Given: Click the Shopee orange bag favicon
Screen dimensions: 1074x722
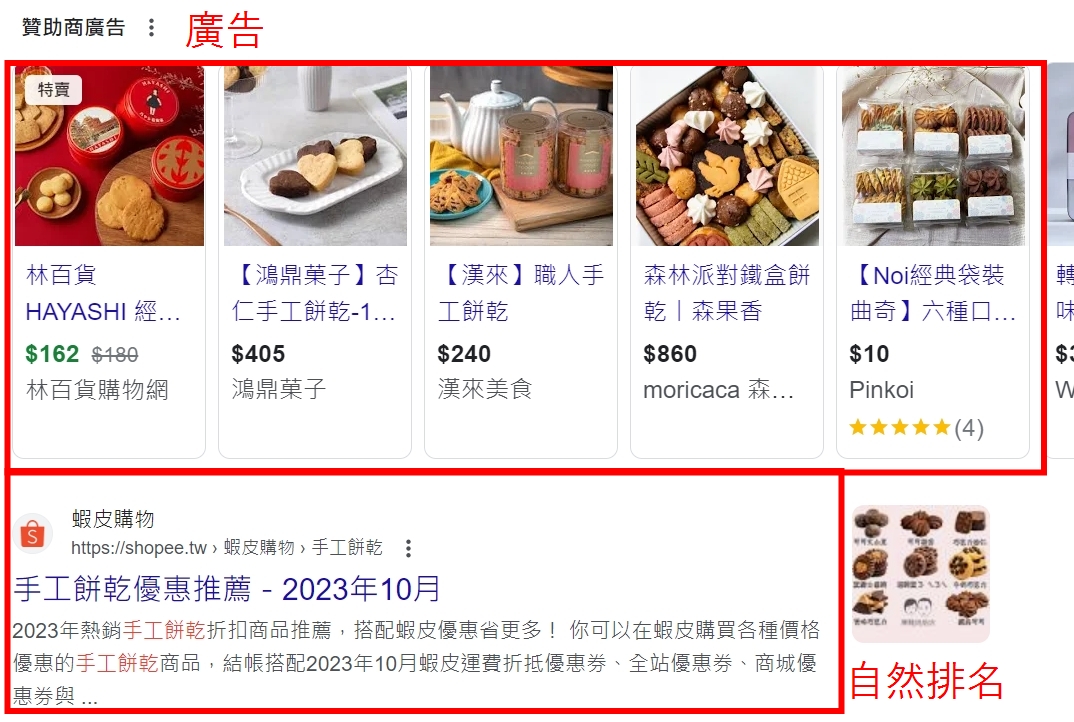Looking at the screenshot, I should tap(32, 534).
